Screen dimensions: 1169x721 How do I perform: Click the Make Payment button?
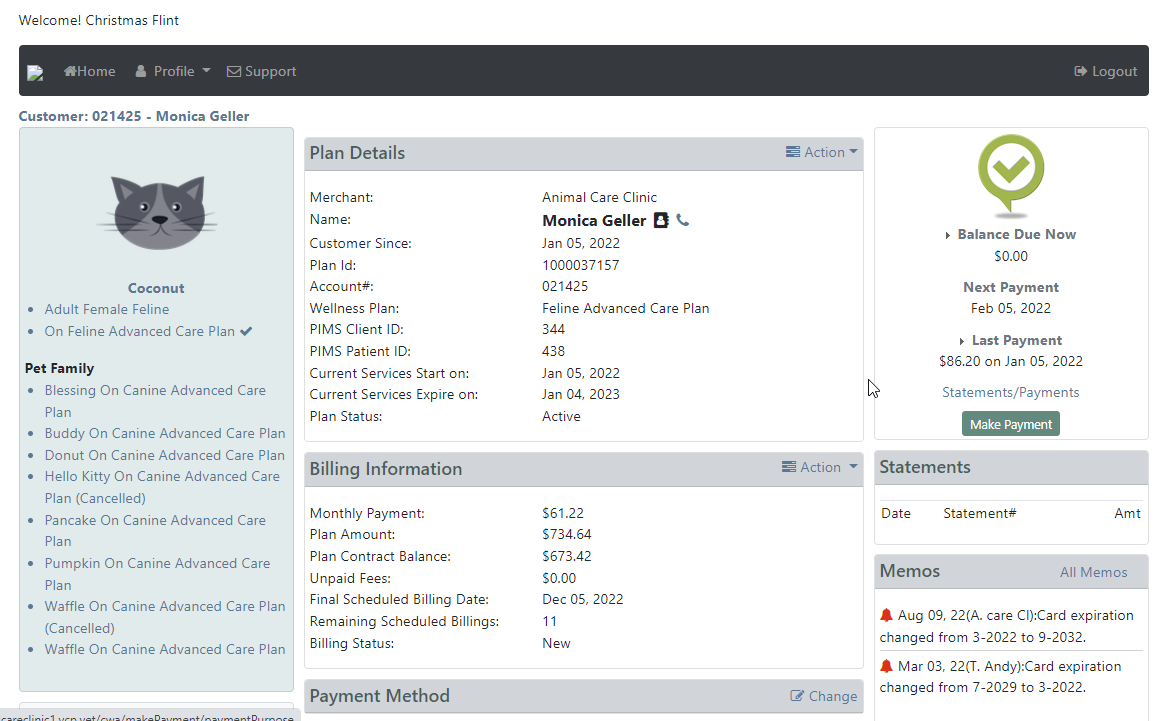1010,424
